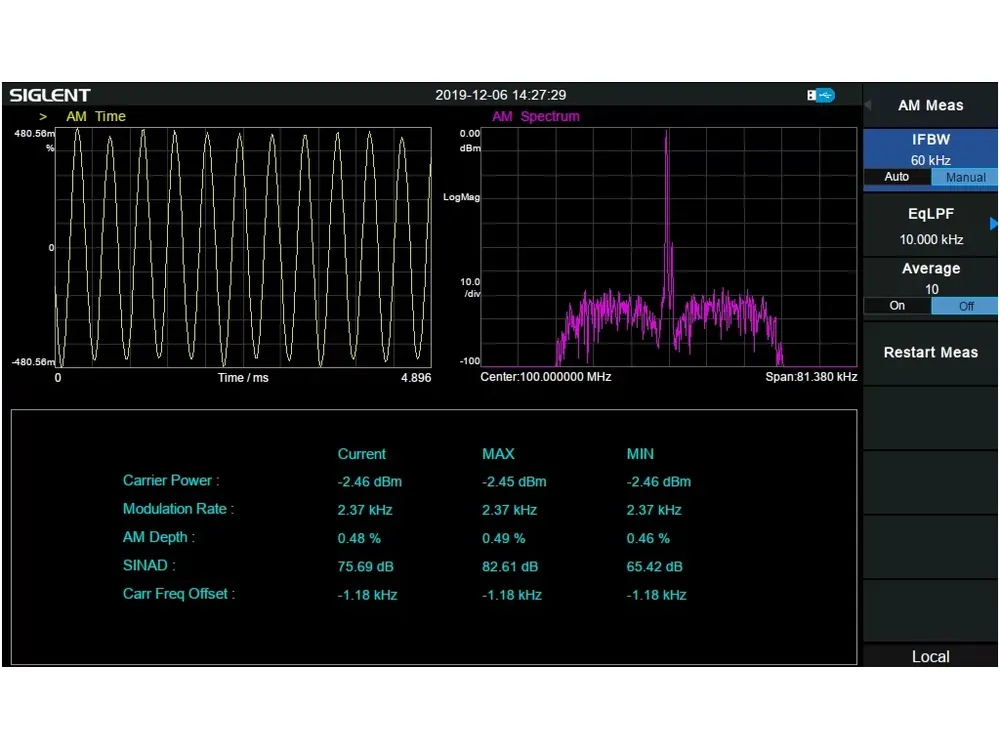Viewport: 1000px width, 750px height.
Task: Click the SIGLENT logo
Action: [50, 96]
